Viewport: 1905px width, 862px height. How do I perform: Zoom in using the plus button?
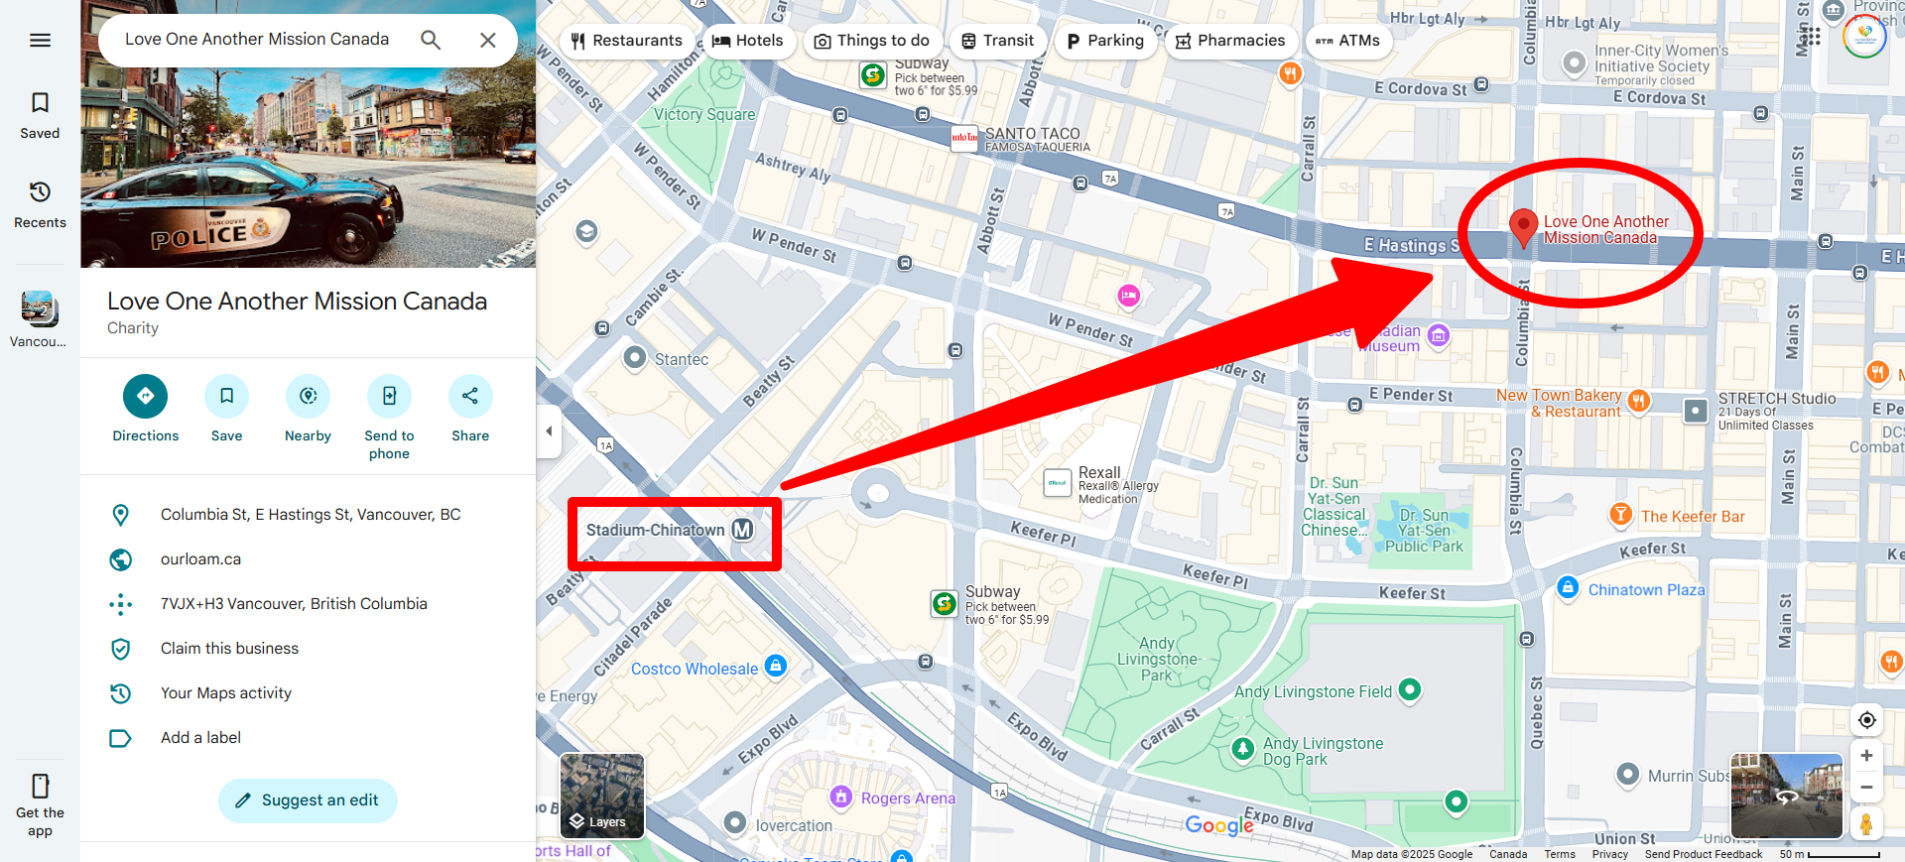click(x=1866, y=756)
